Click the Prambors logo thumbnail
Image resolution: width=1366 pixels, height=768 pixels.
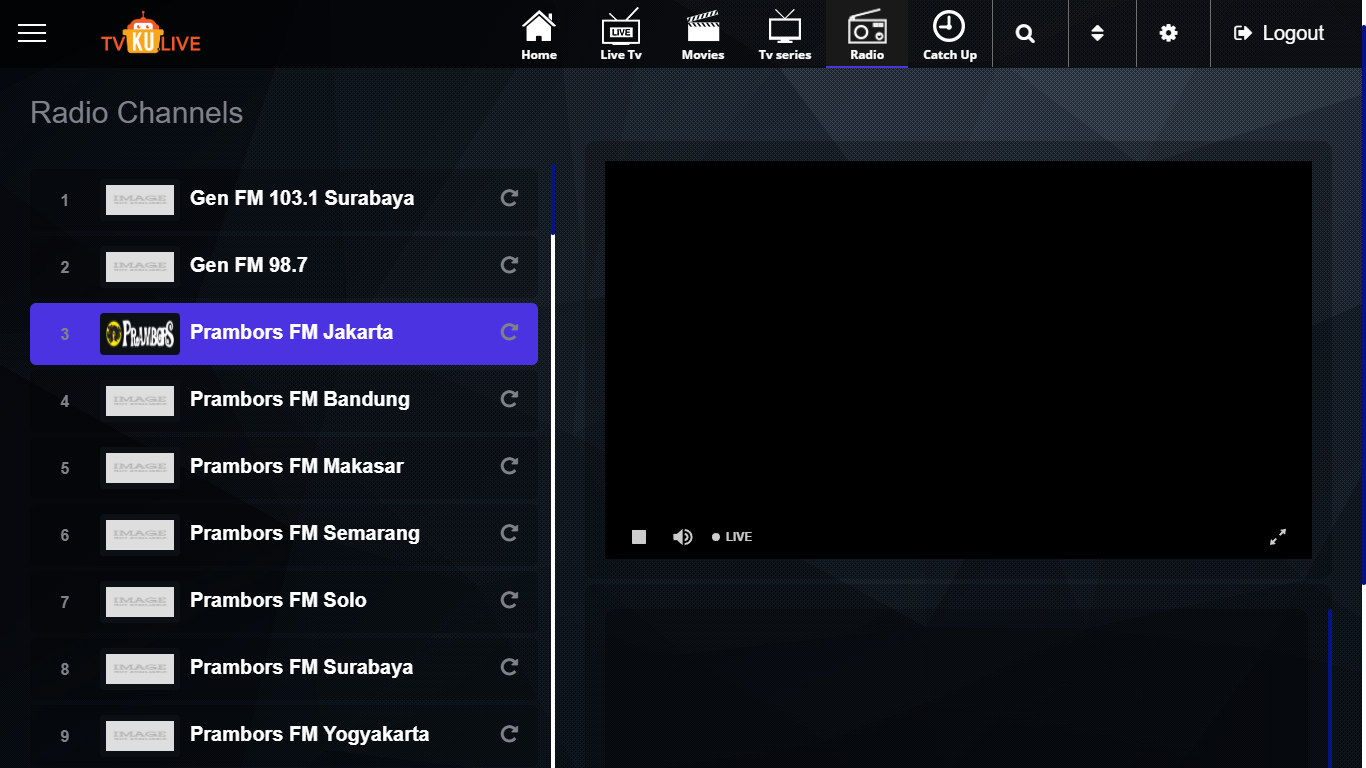[140, 334]
